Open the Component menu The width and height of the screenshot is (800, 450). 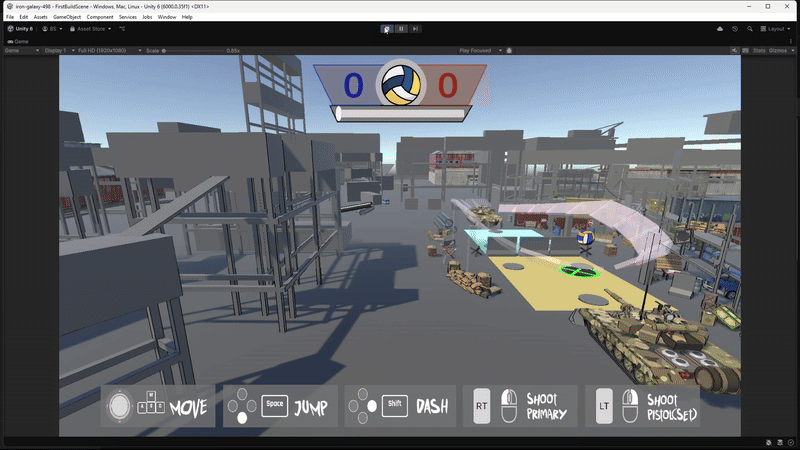click(100, 17)
